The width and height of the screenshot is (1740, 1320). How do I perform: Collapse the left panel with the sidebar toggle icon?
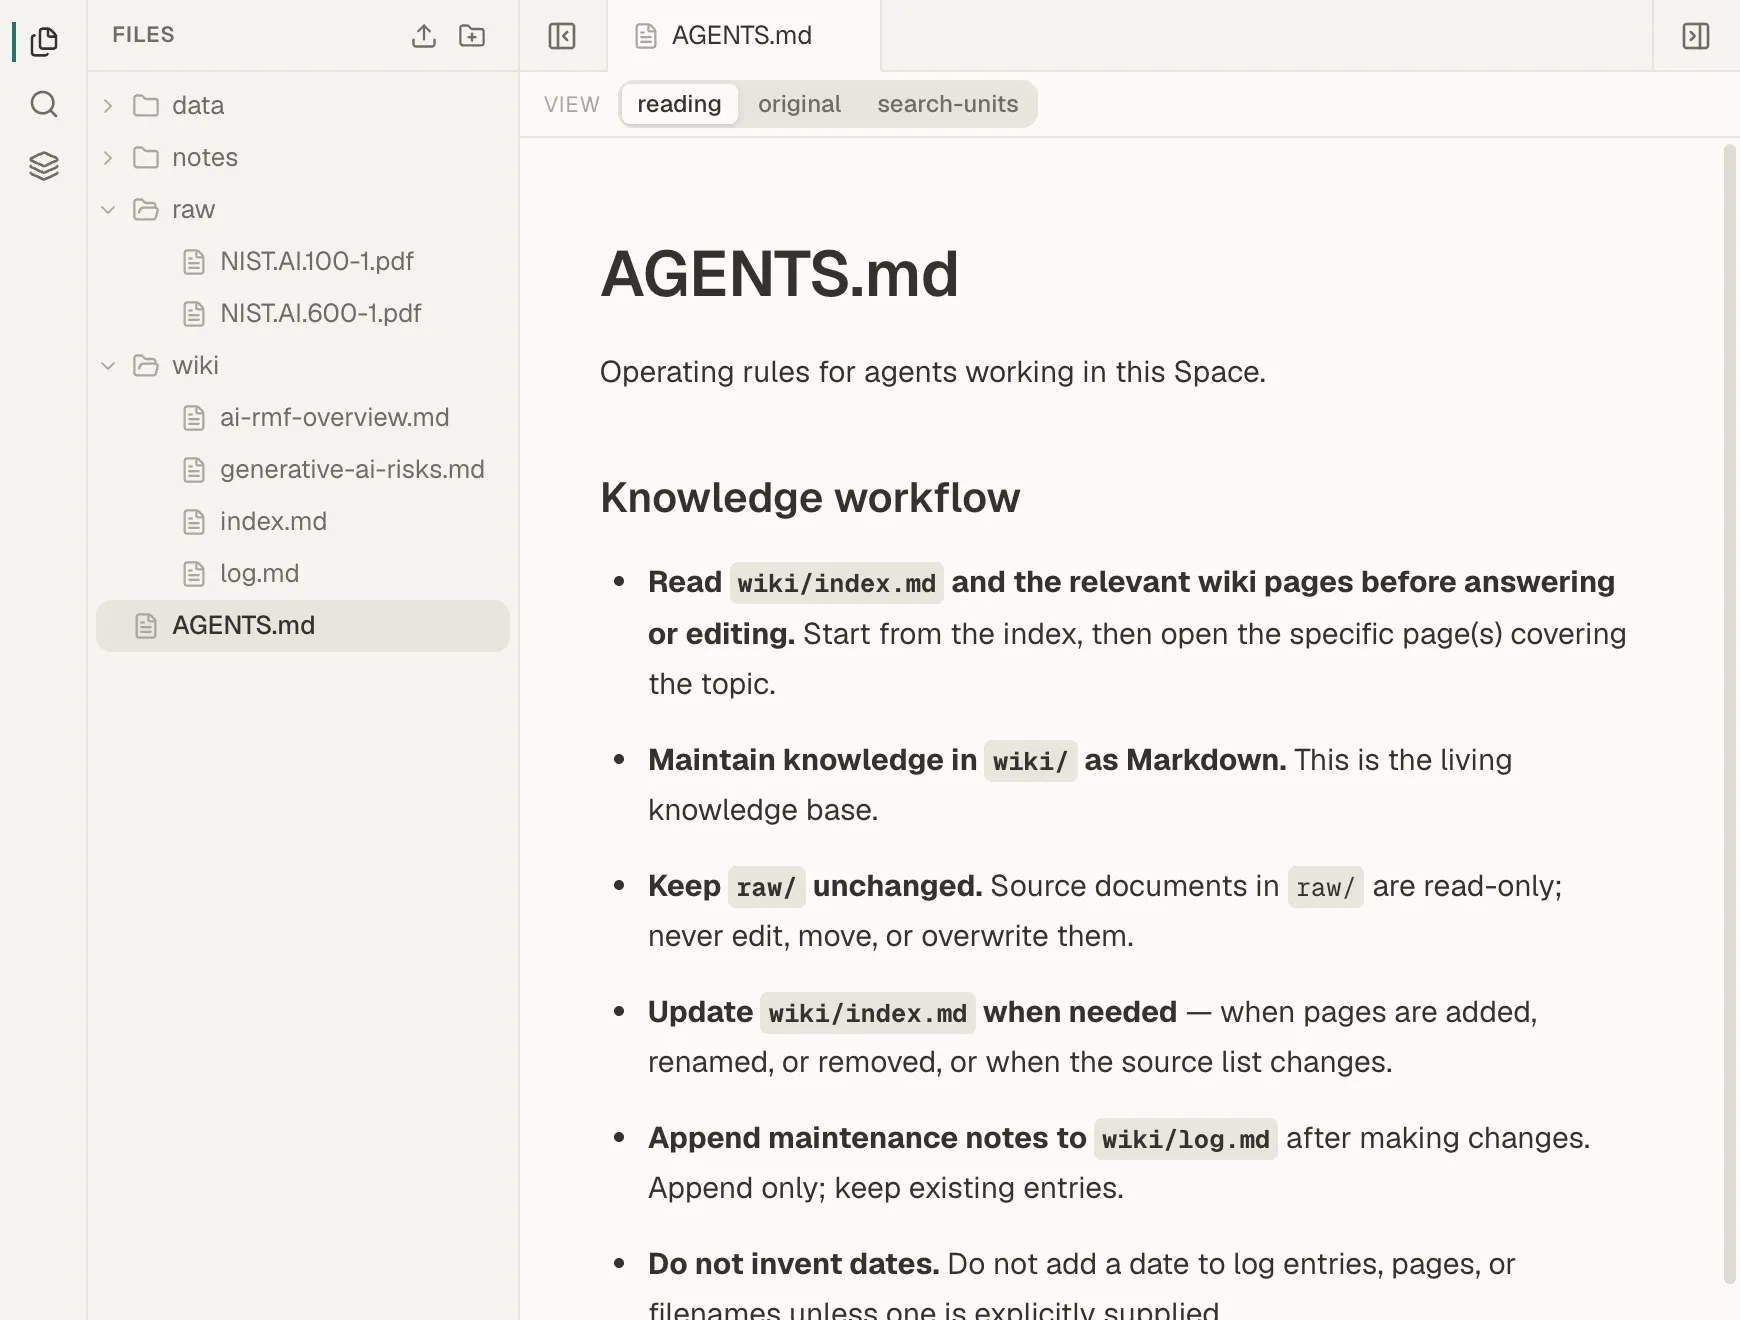pyautogui.click(x=562, y=36)
